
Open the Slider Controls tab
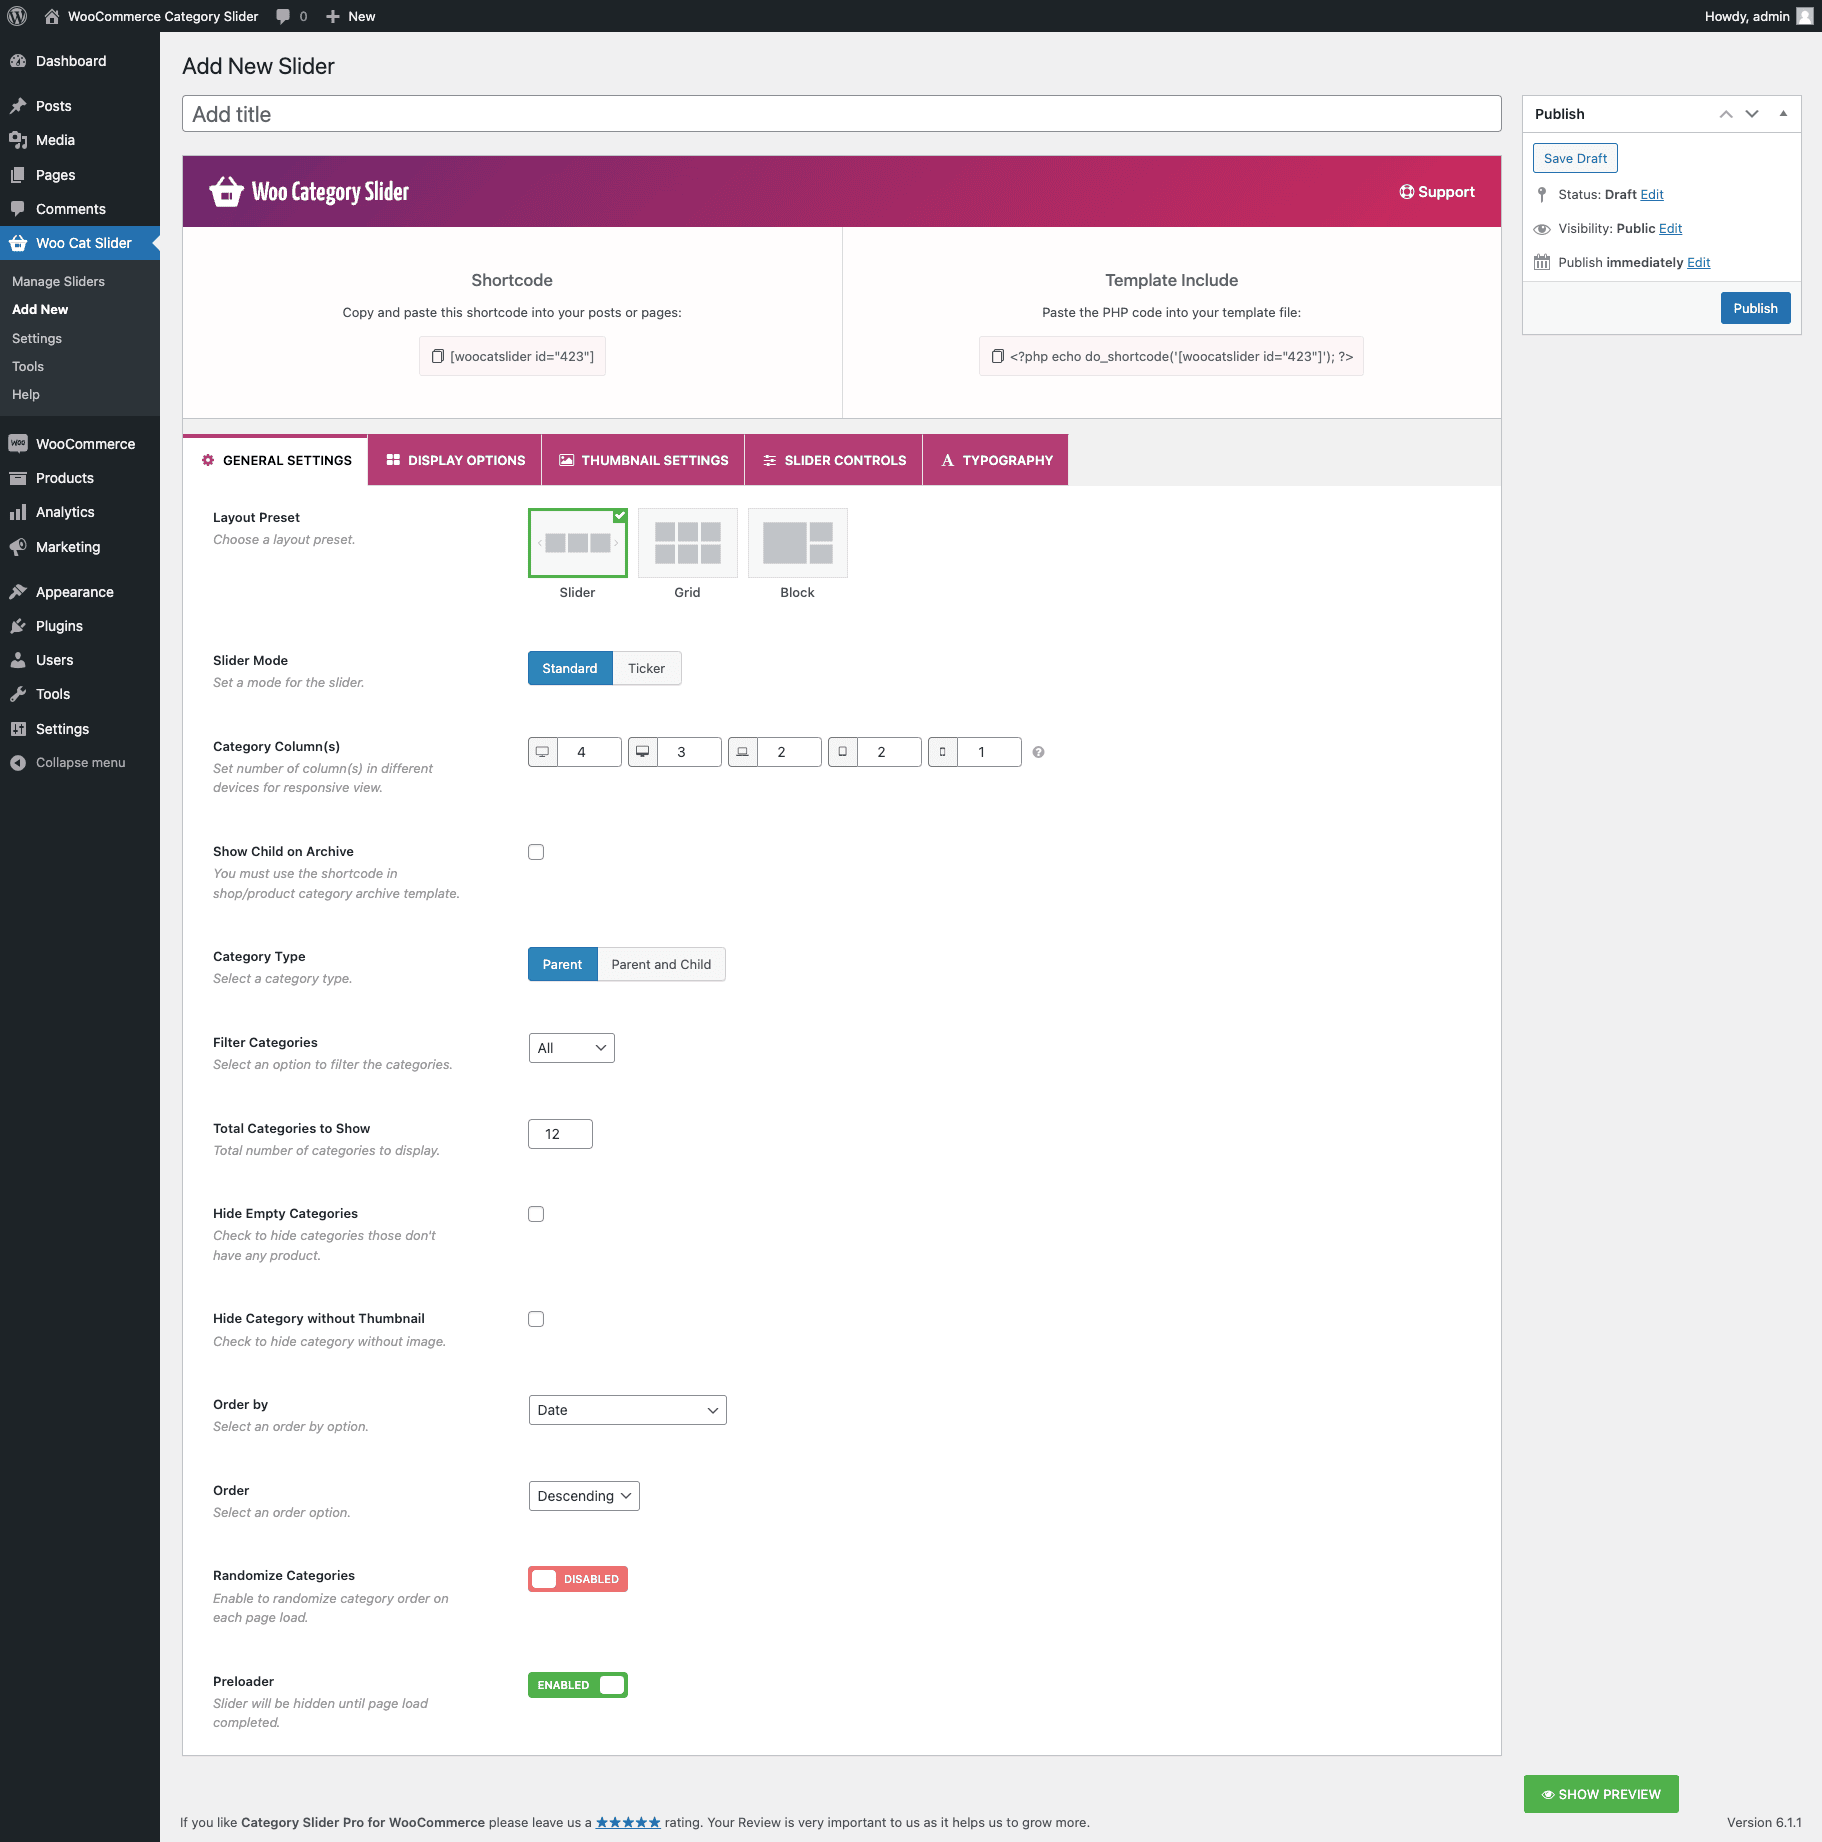[834, 460]
